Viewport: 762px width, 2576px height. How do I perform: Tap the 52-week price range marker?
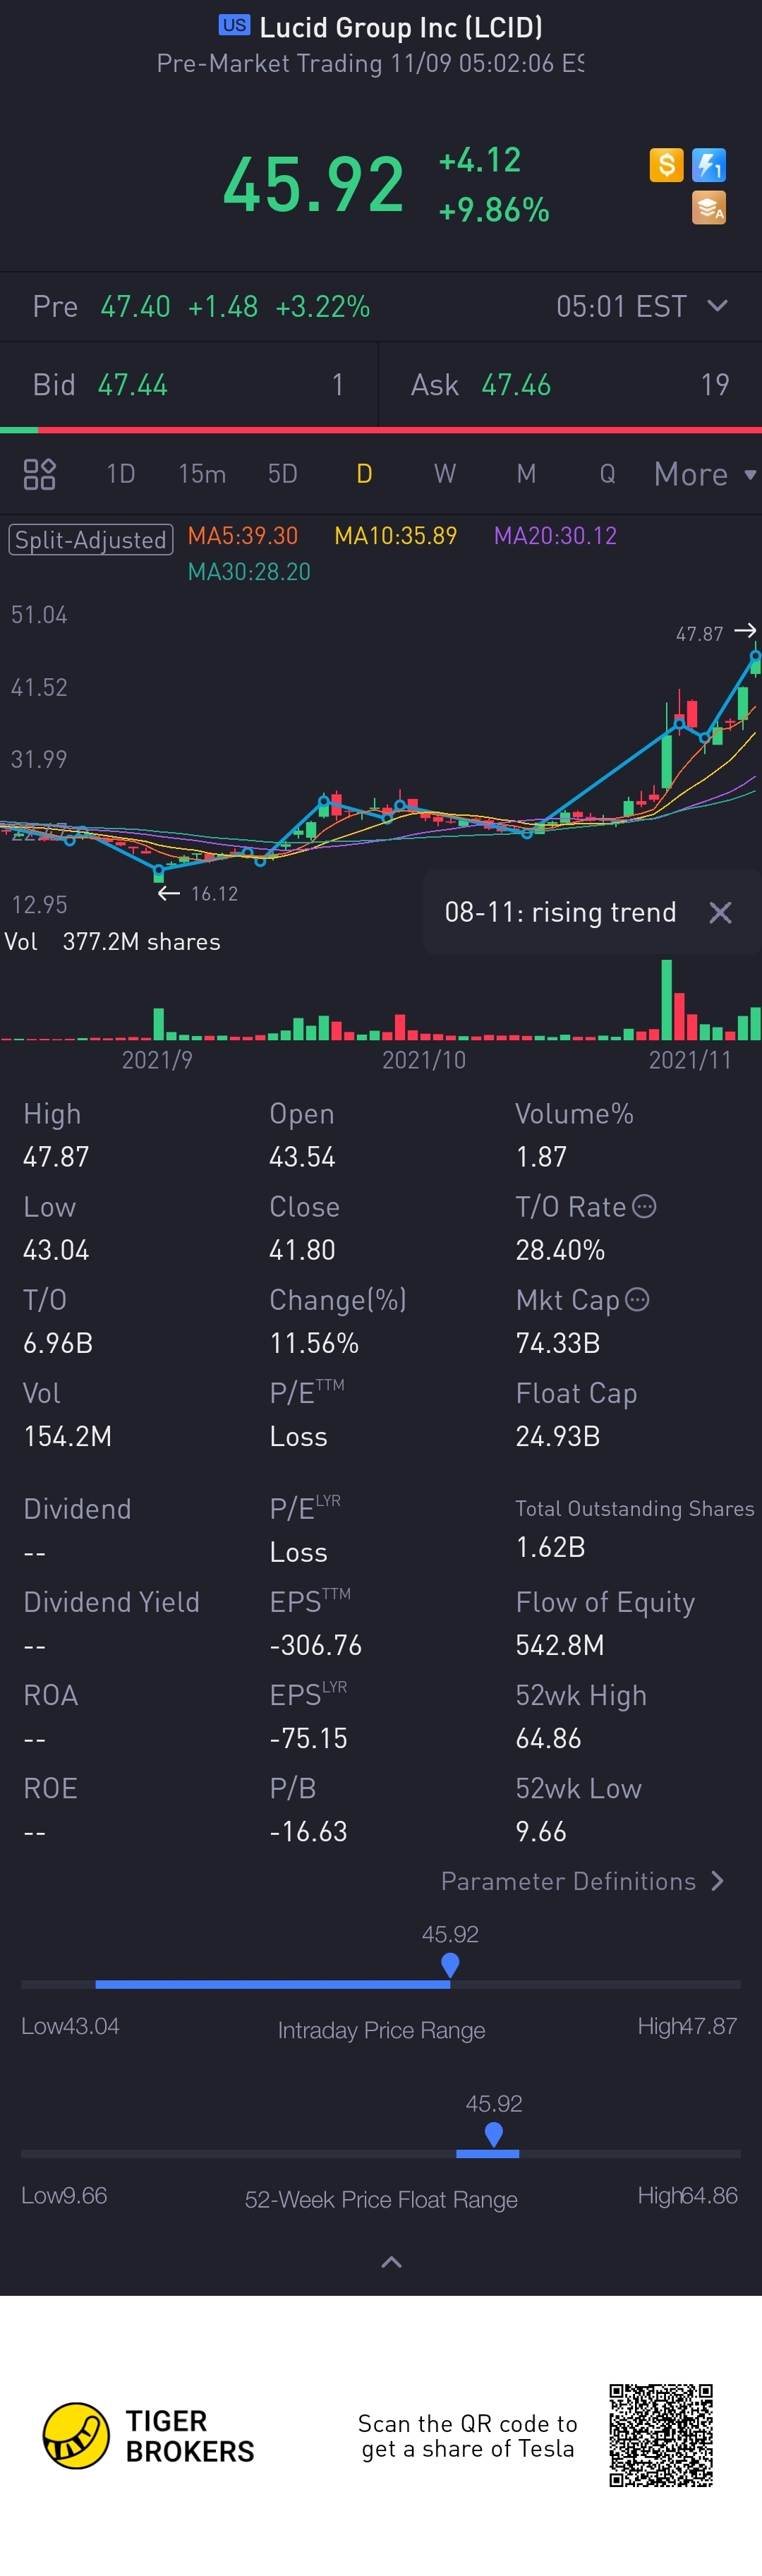(493, 2134)
